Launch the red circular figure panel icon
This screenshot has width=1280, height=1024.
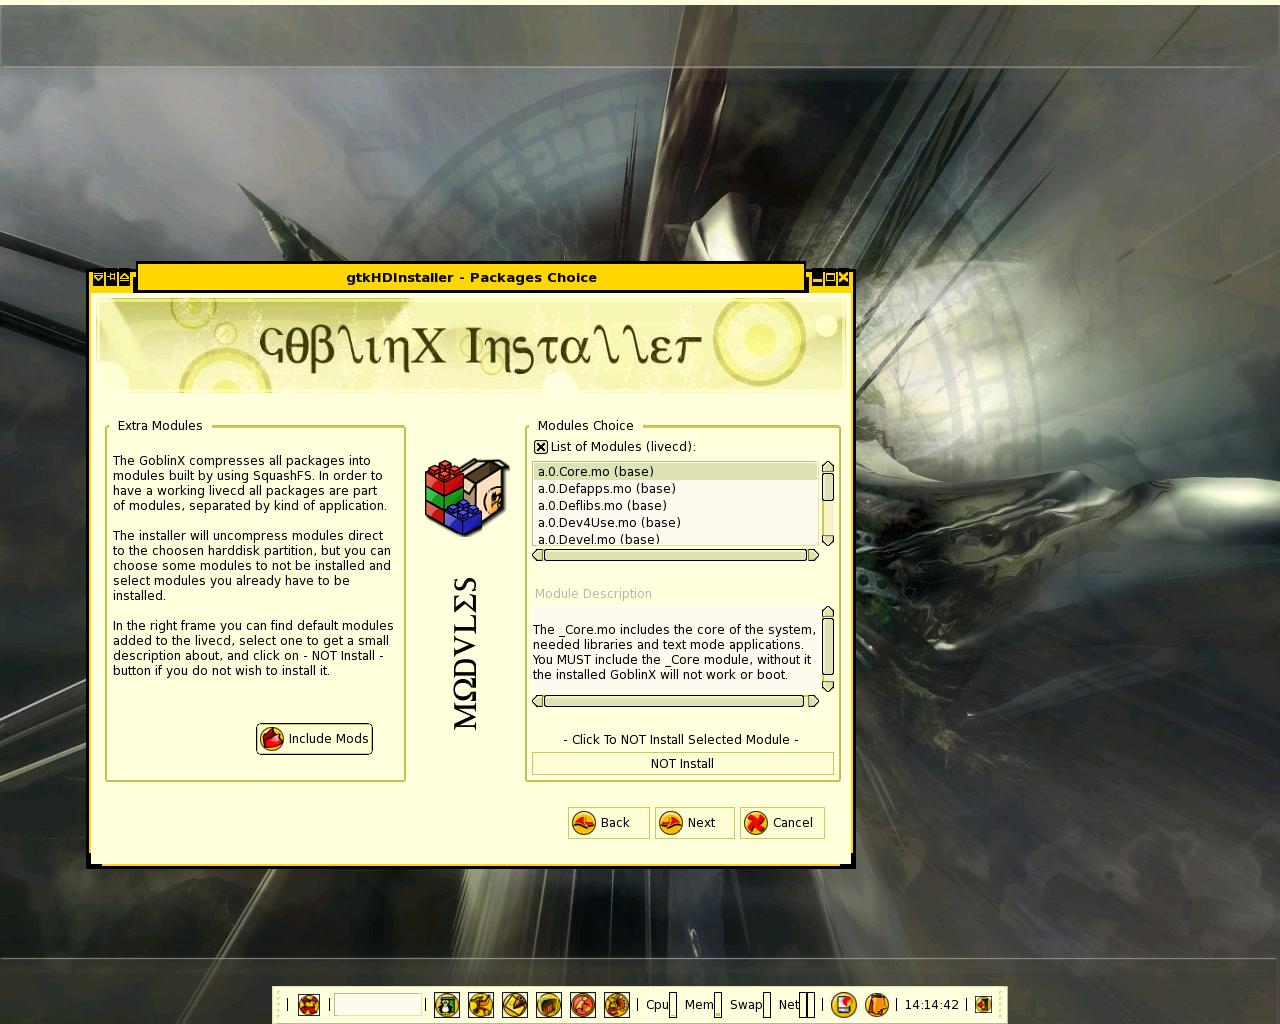tap(583, 1005)
